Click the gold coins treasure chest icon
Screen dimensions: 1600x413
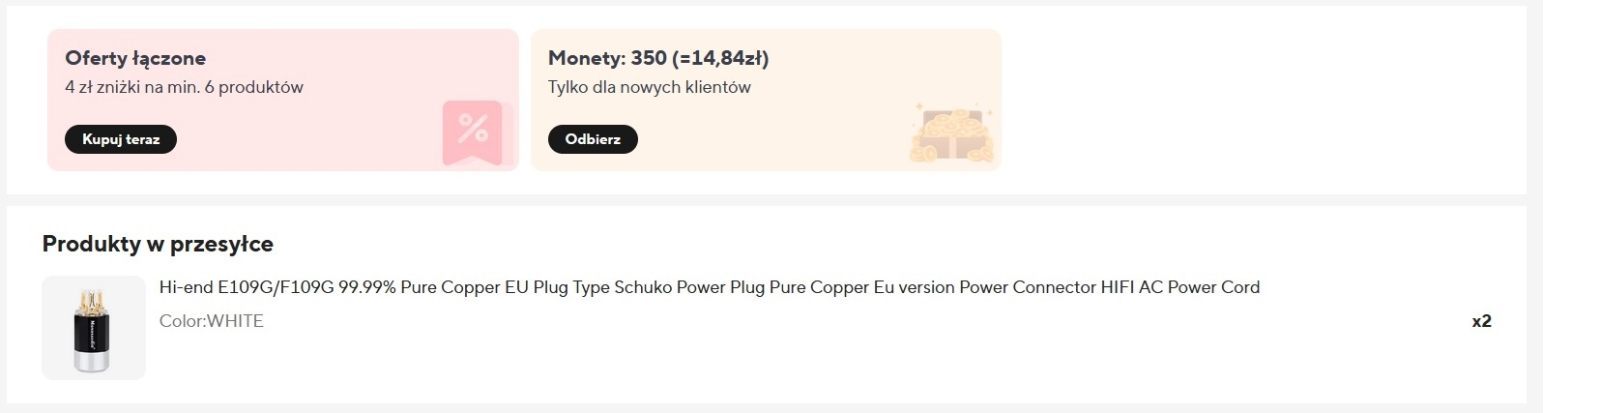point(951,134)
